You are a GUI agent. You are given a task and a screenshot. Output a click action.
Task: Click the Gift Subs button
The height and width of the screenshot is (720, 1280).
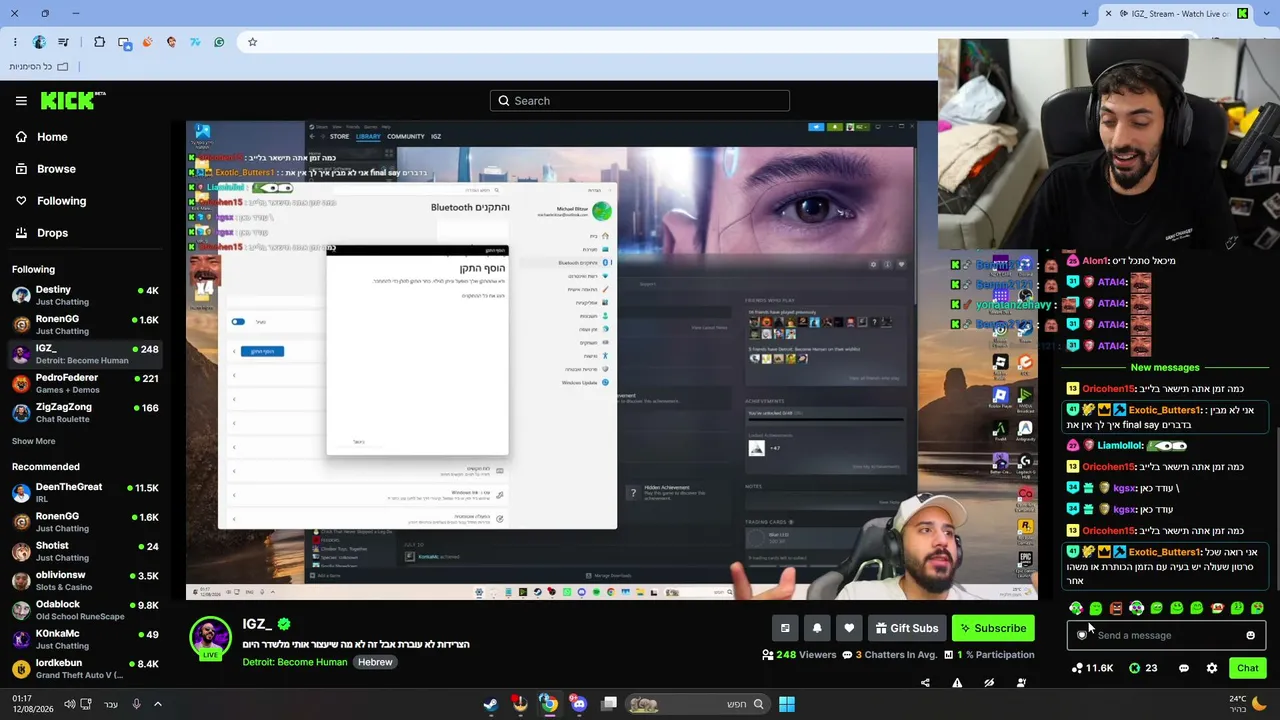coord(907,628)
